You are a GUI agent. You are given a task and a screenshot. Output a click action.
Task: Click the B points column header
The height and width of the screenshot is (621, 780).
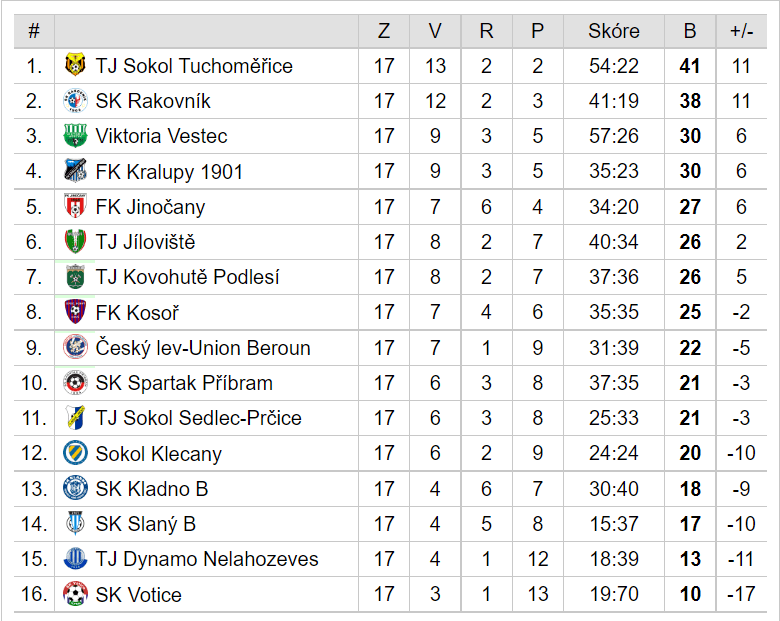(x=690, y=31)
